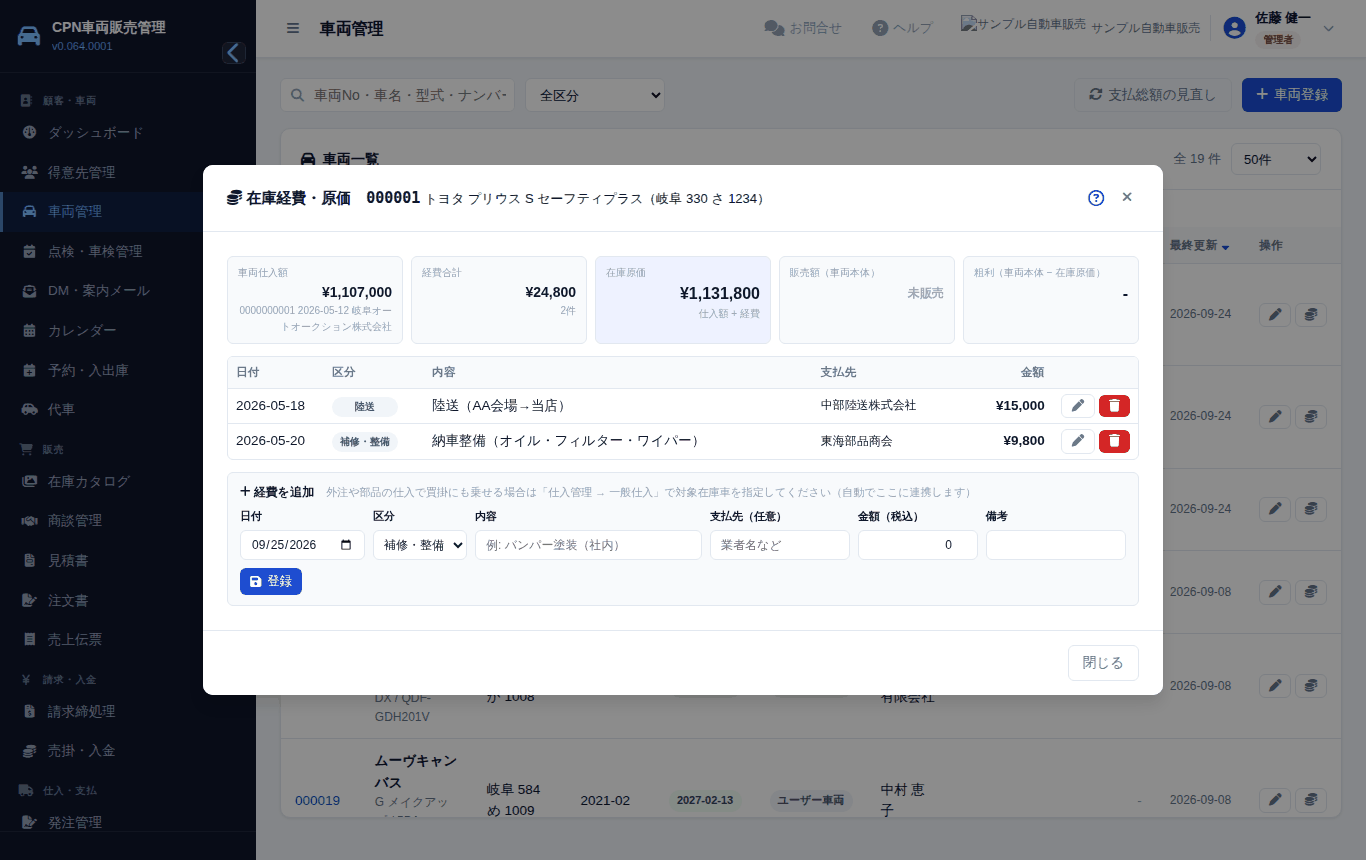1366x860 pixels.
Task: Open the 区分 dropdown showing 補修・整備
Action: tap(420, 545)
